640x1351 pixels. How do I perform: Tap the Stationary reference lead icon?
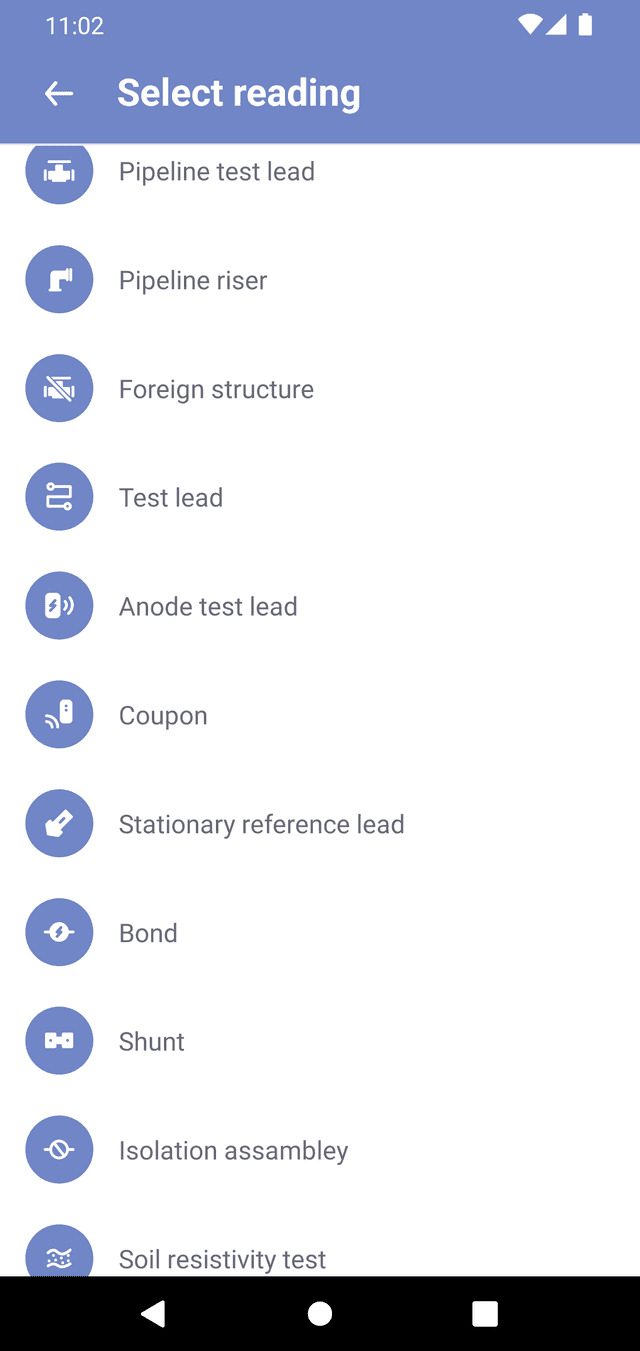59,824
